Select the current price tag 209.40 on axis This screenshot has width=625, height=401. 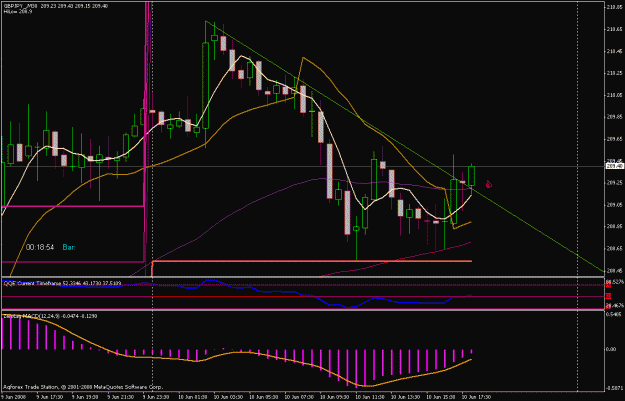pyautogui.click(x=614, y=166)
